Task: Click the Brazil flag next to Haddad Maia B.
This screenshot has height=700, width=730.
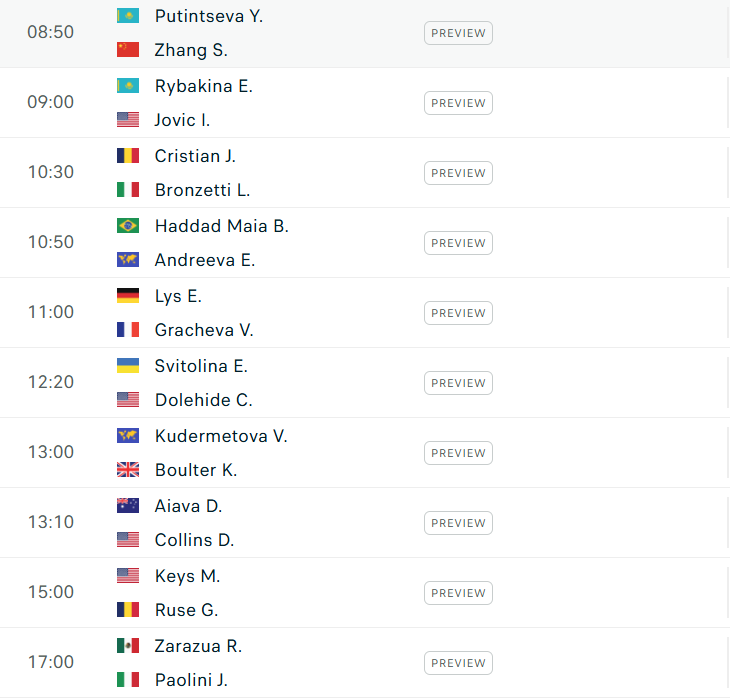Action: pos(128,226)
